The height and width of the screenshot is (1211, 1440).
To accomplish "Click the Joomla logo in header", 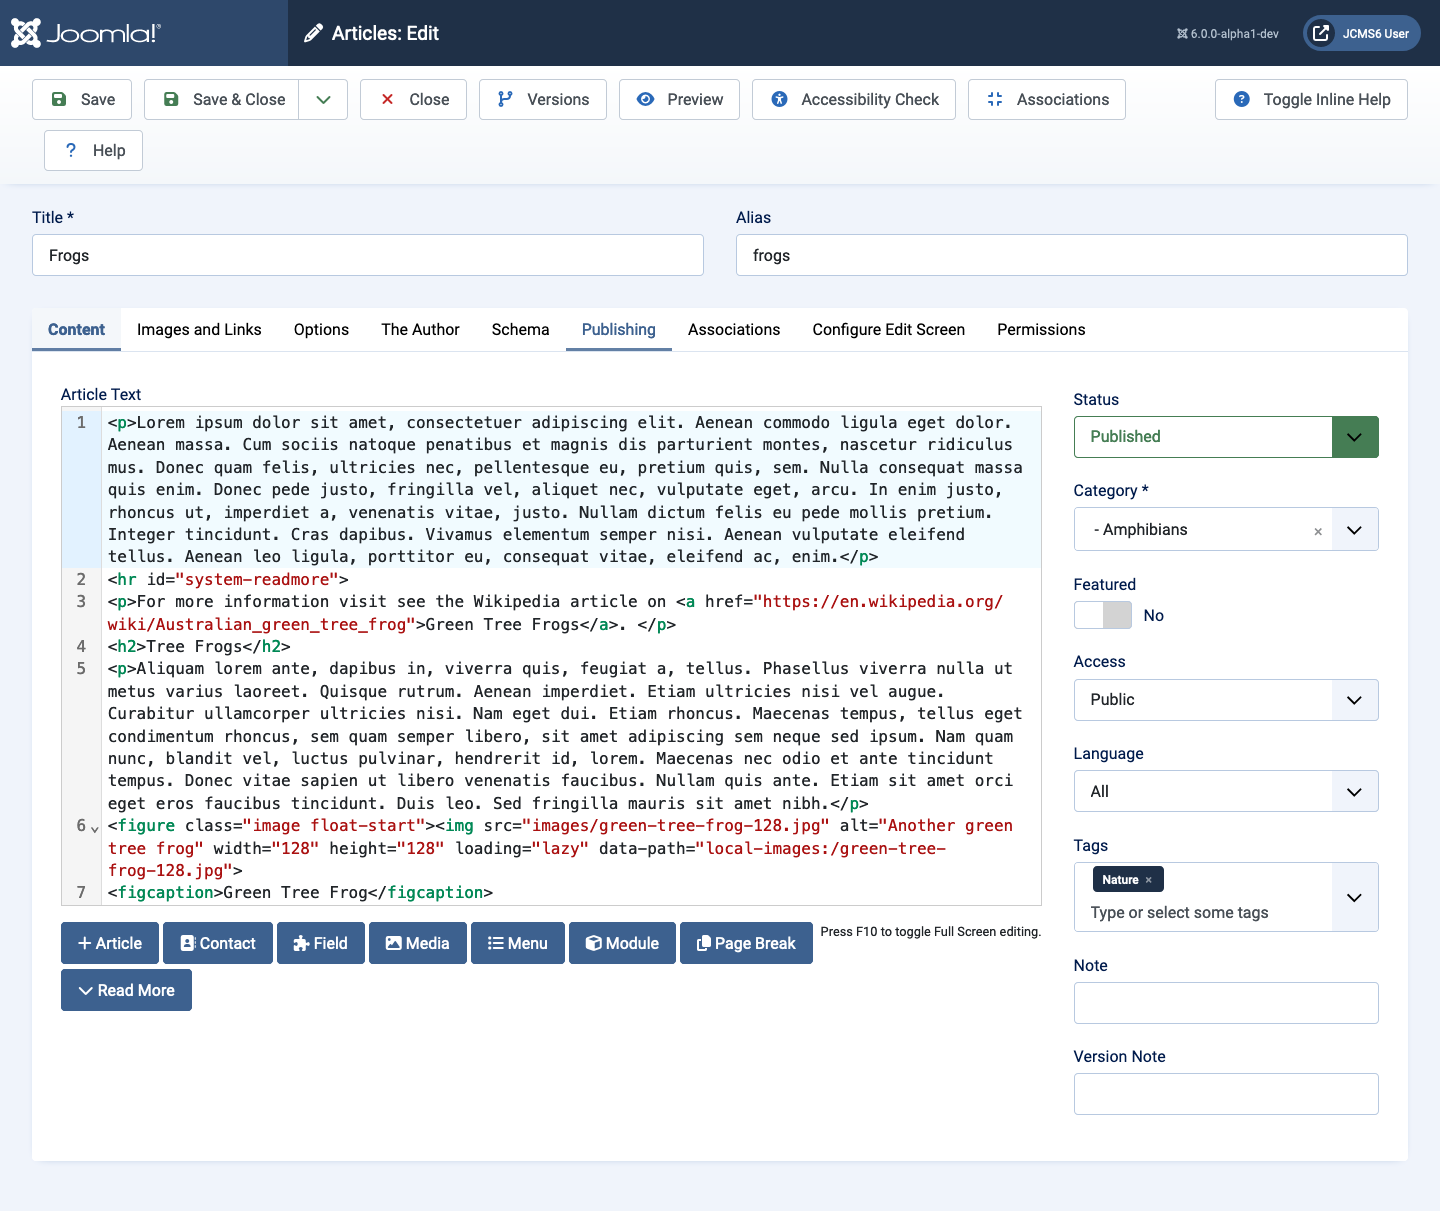I will tap(85, 33).
